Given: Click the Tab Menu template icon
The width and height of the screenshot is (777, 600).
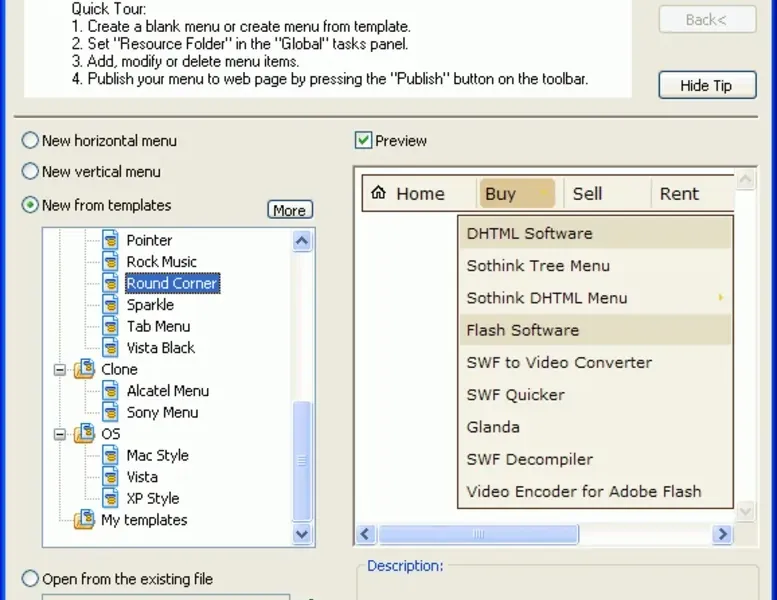Looking at the screenshot, I should (111, 326).
